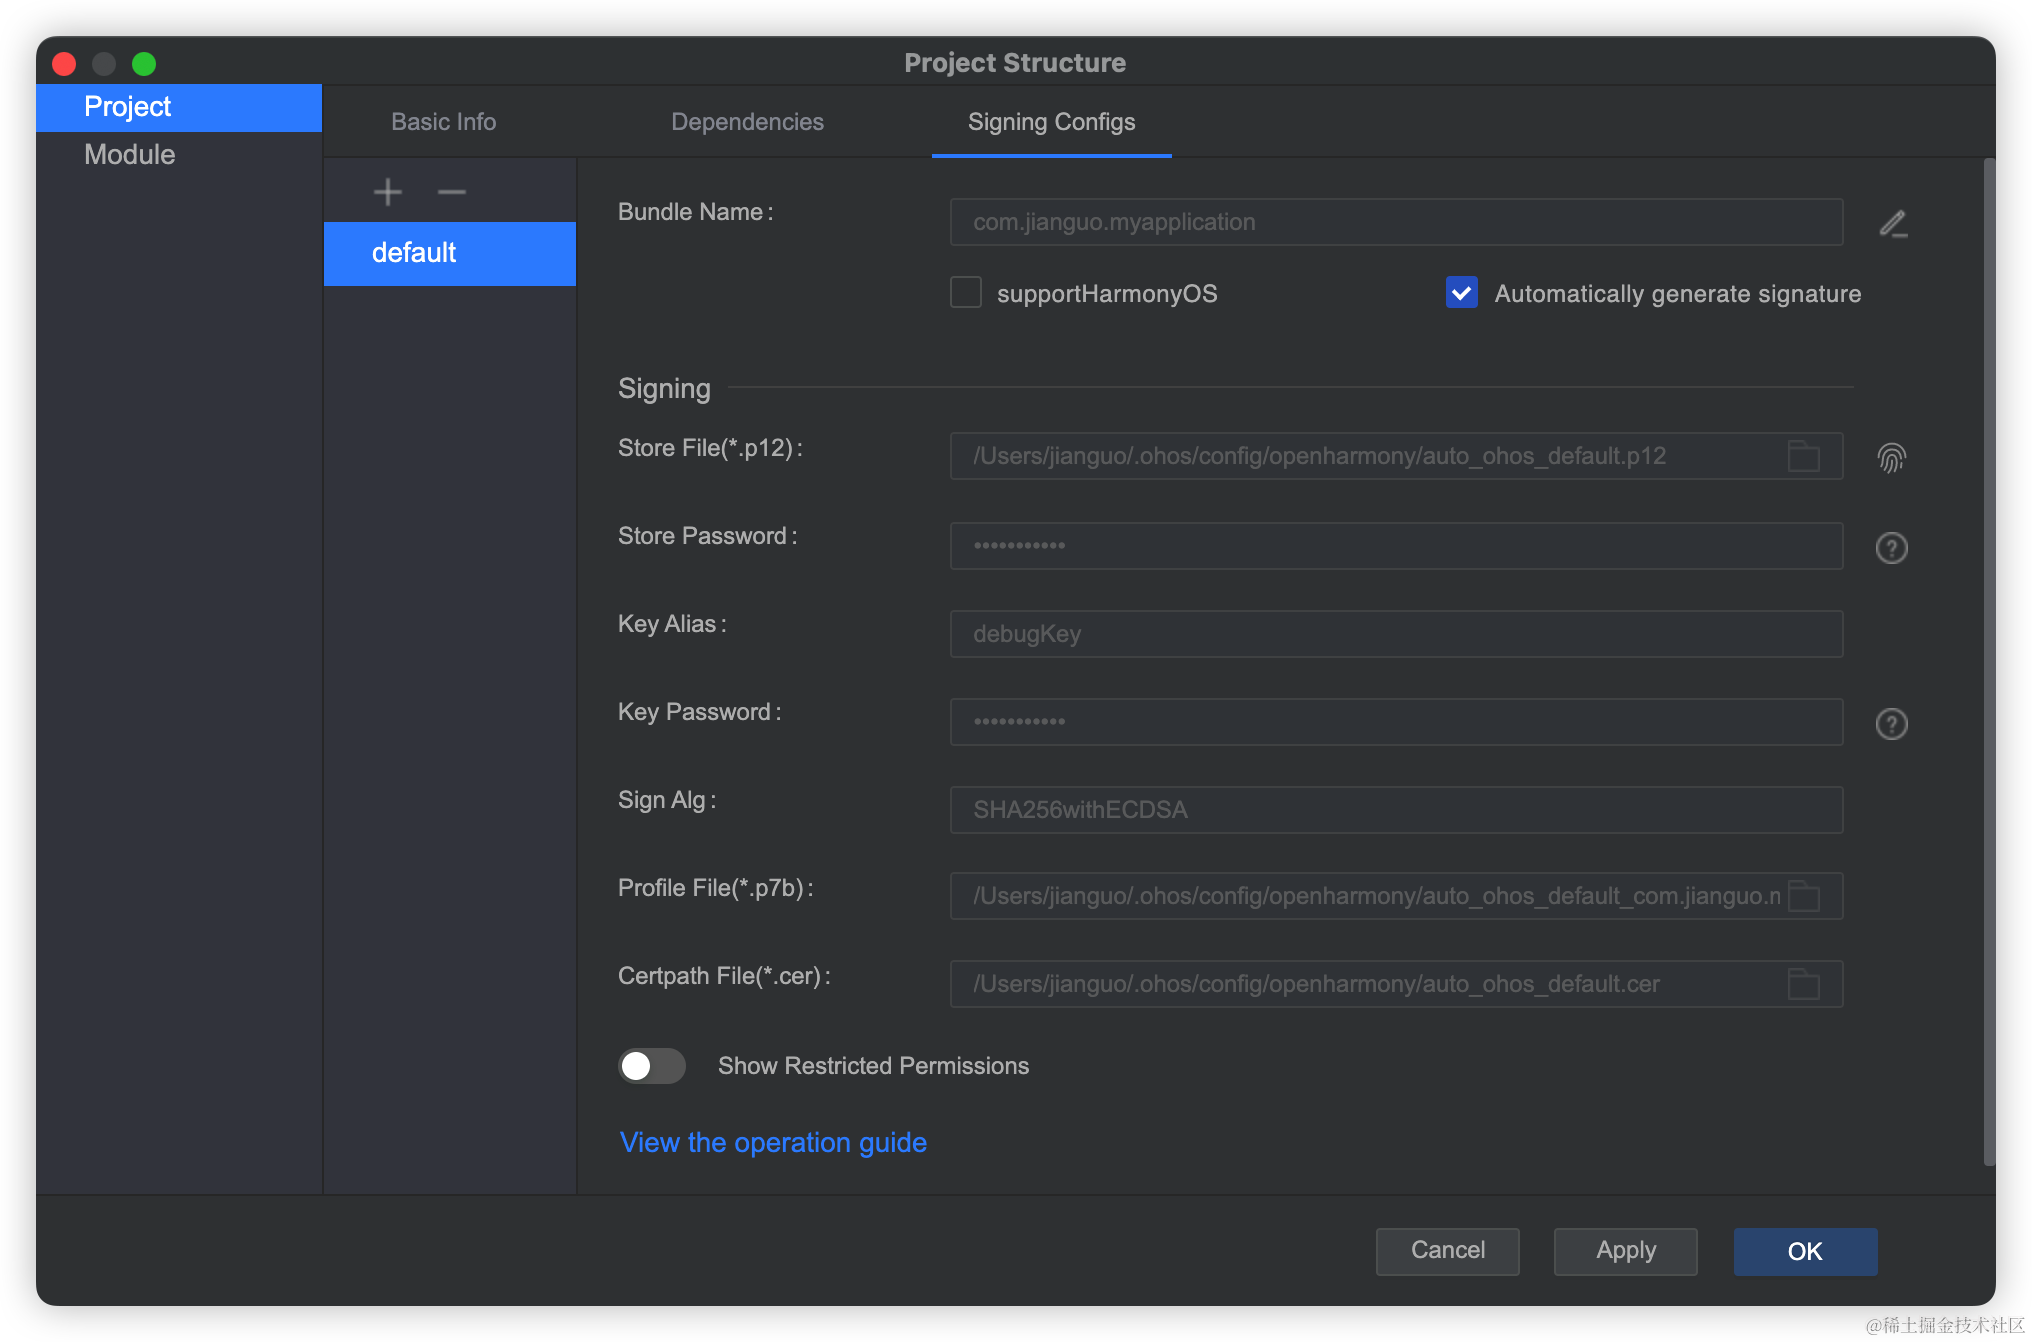Select the default signing config item
The height and width of the screenshot is (1342, 2032).
[449, 252]
